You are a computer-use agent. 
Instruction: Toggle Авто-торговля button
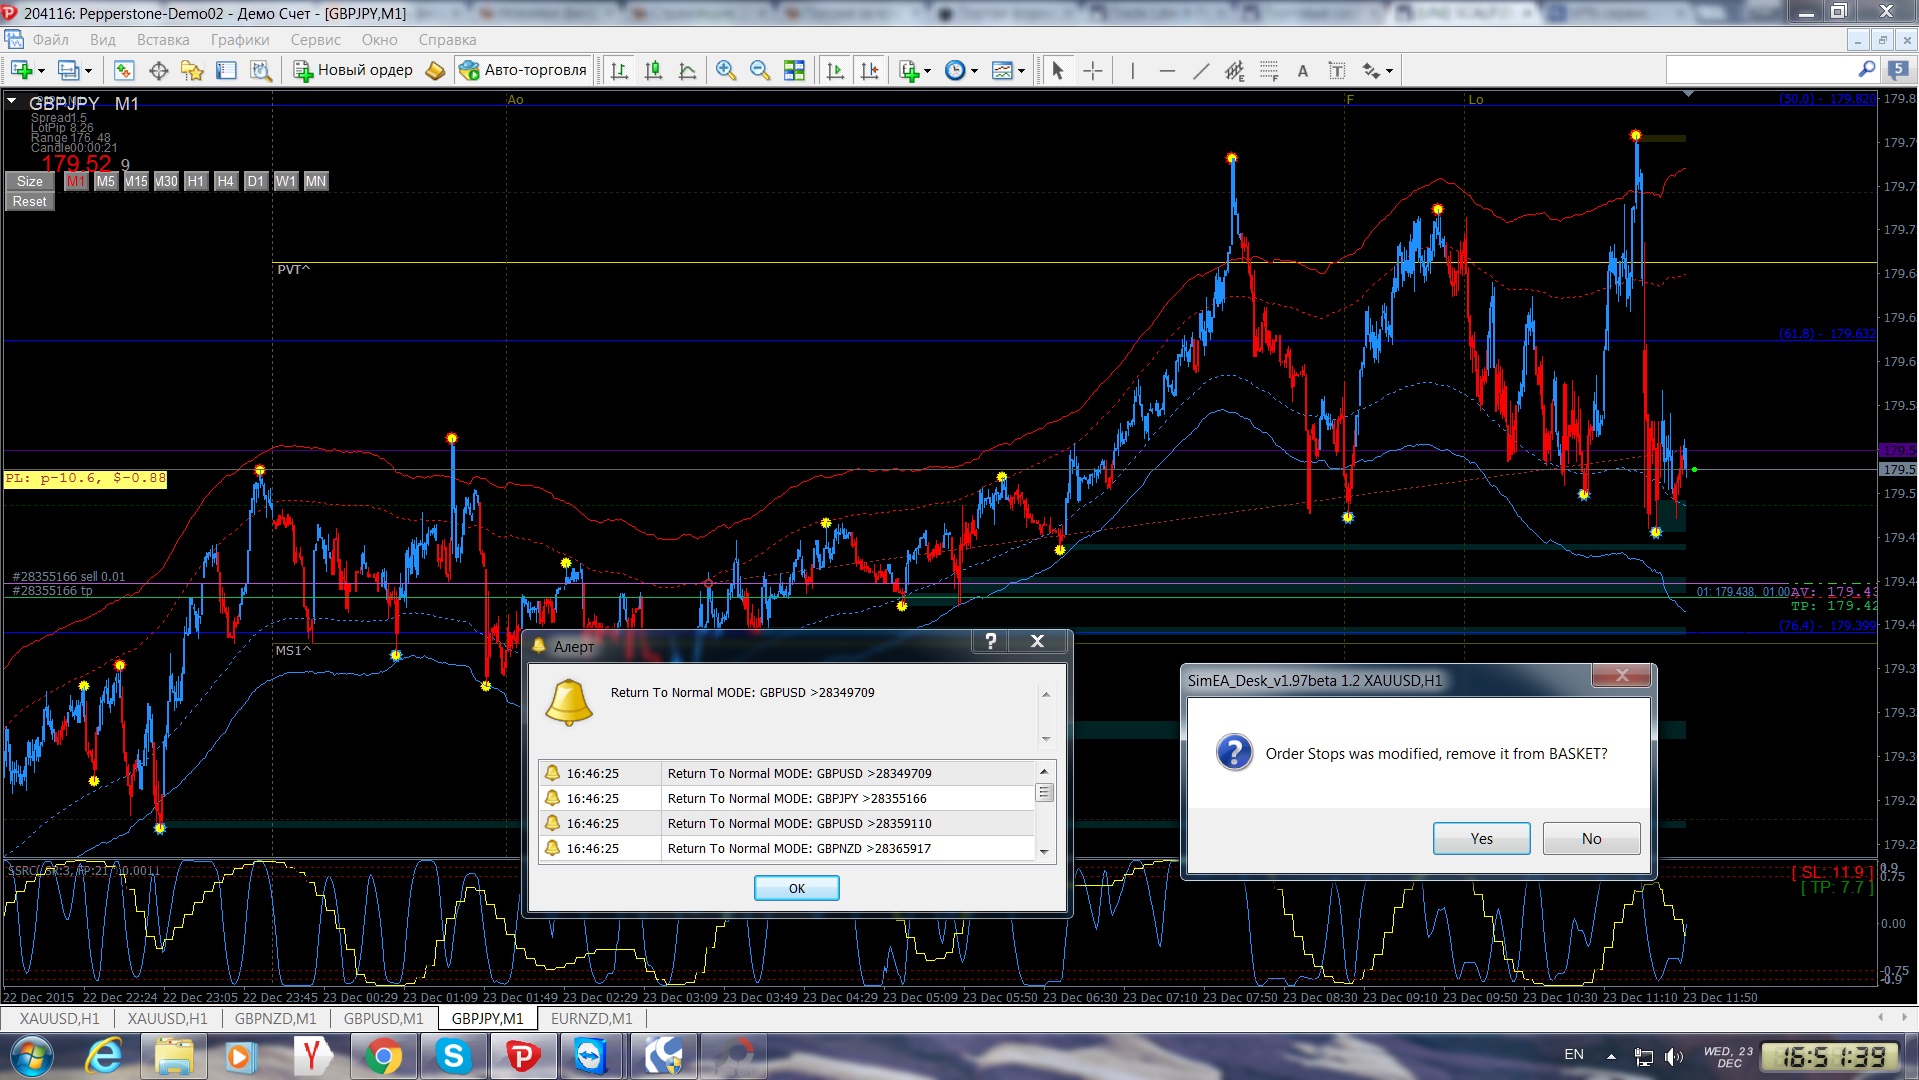522,70
